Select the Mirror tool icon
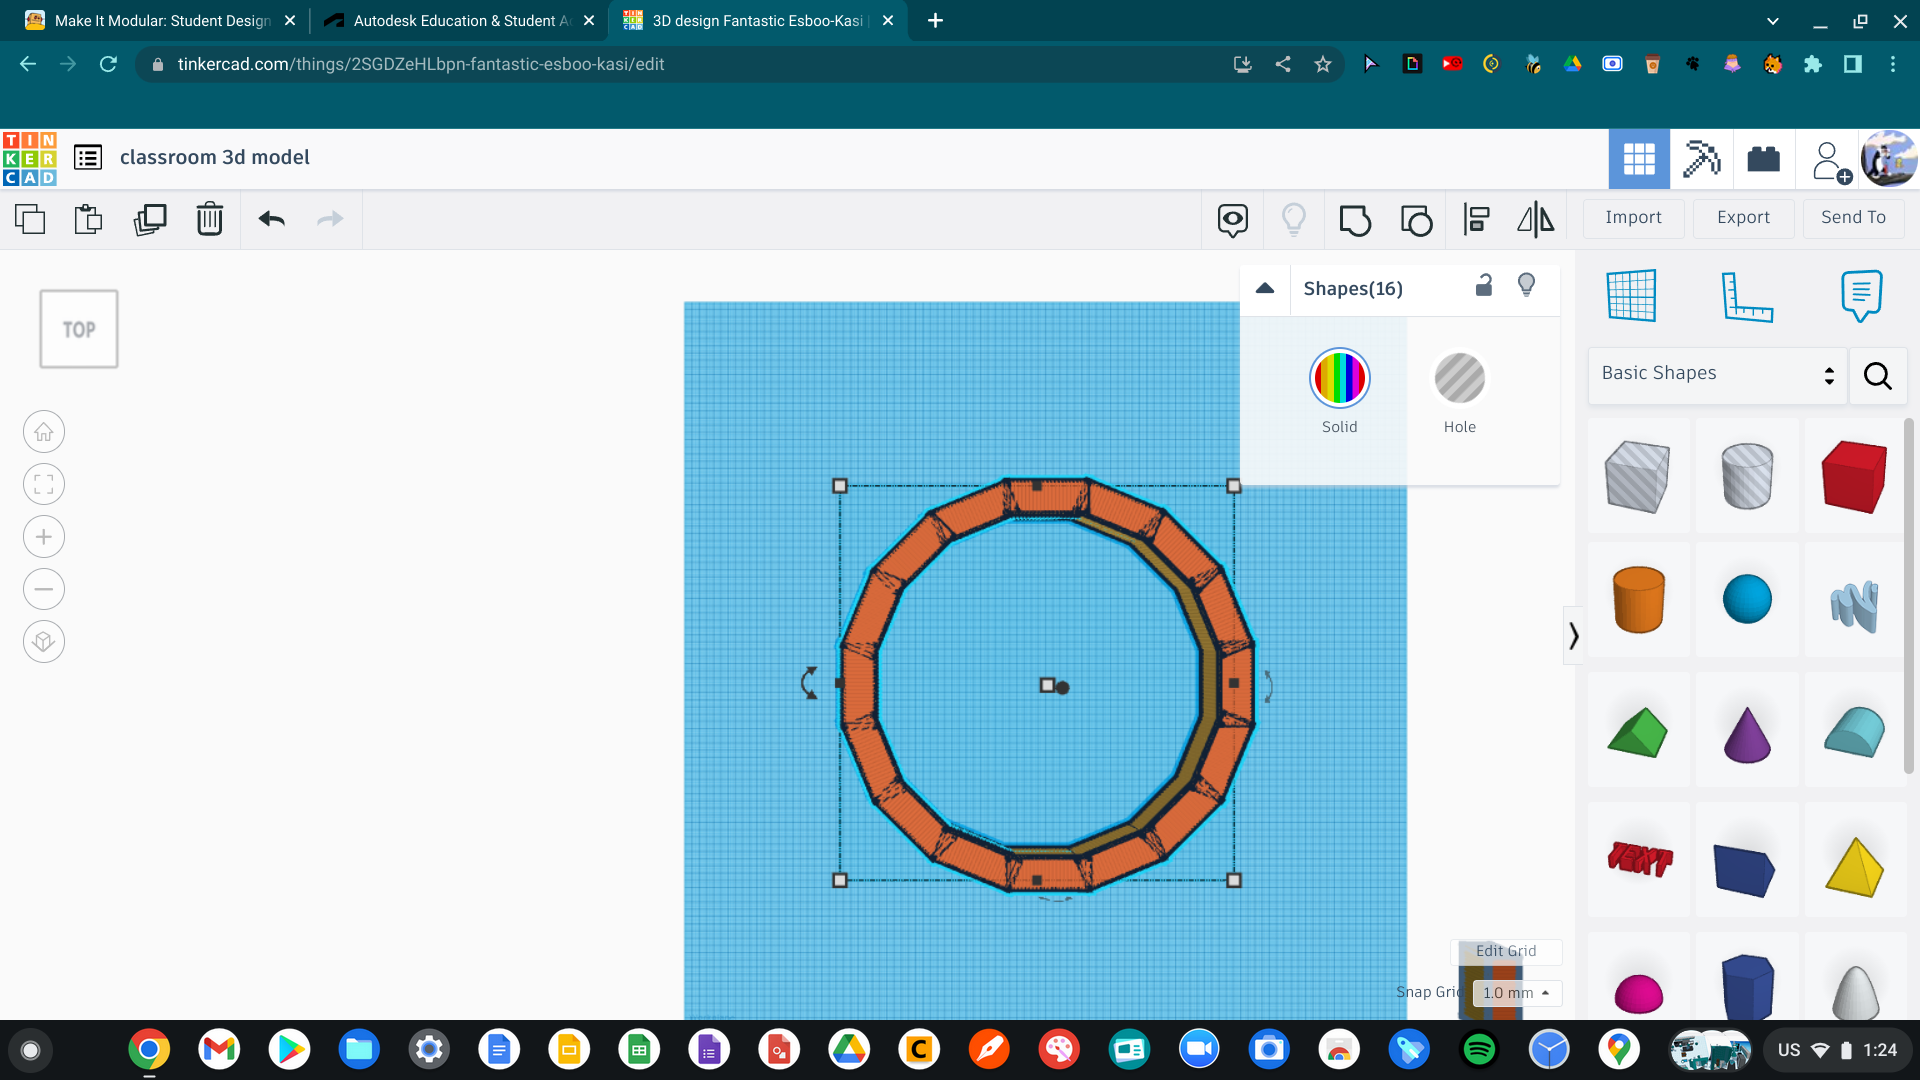 (x=1535, y=218)
